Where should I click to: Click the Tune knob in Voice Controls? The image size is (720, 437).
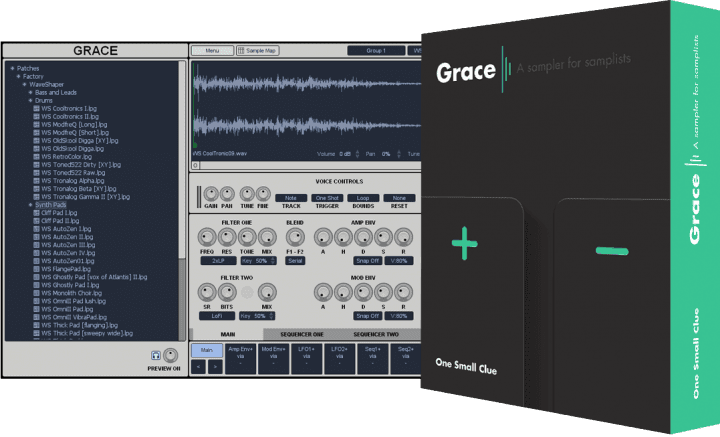(247, 194)
